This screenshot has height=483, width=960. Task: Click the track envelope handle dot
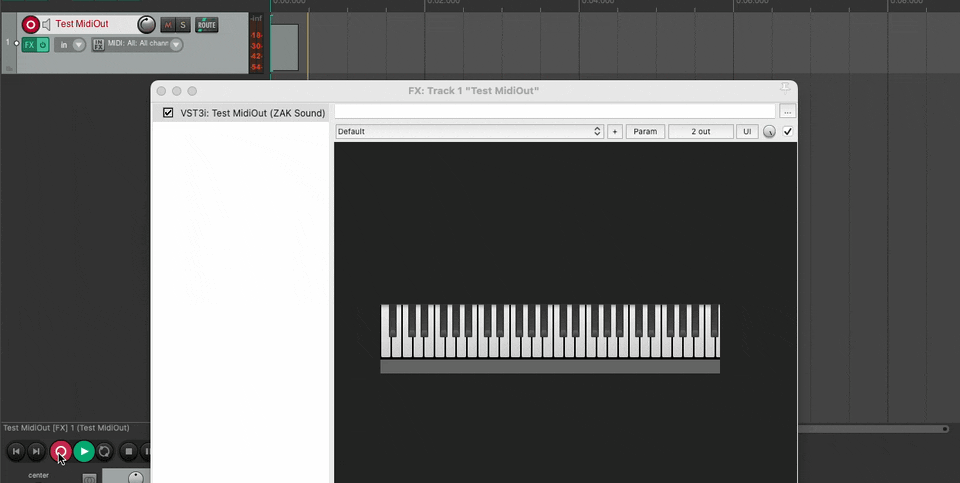[x=17, y=43]
